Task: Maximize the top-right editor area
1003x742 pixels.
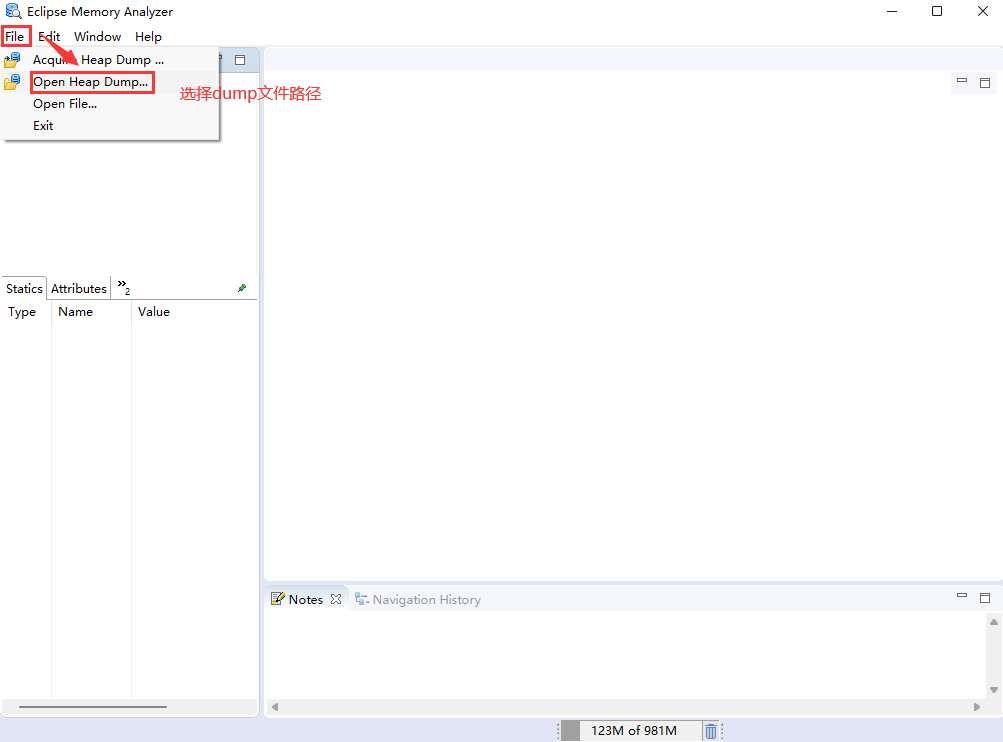Action: click(x=985, y=83)
